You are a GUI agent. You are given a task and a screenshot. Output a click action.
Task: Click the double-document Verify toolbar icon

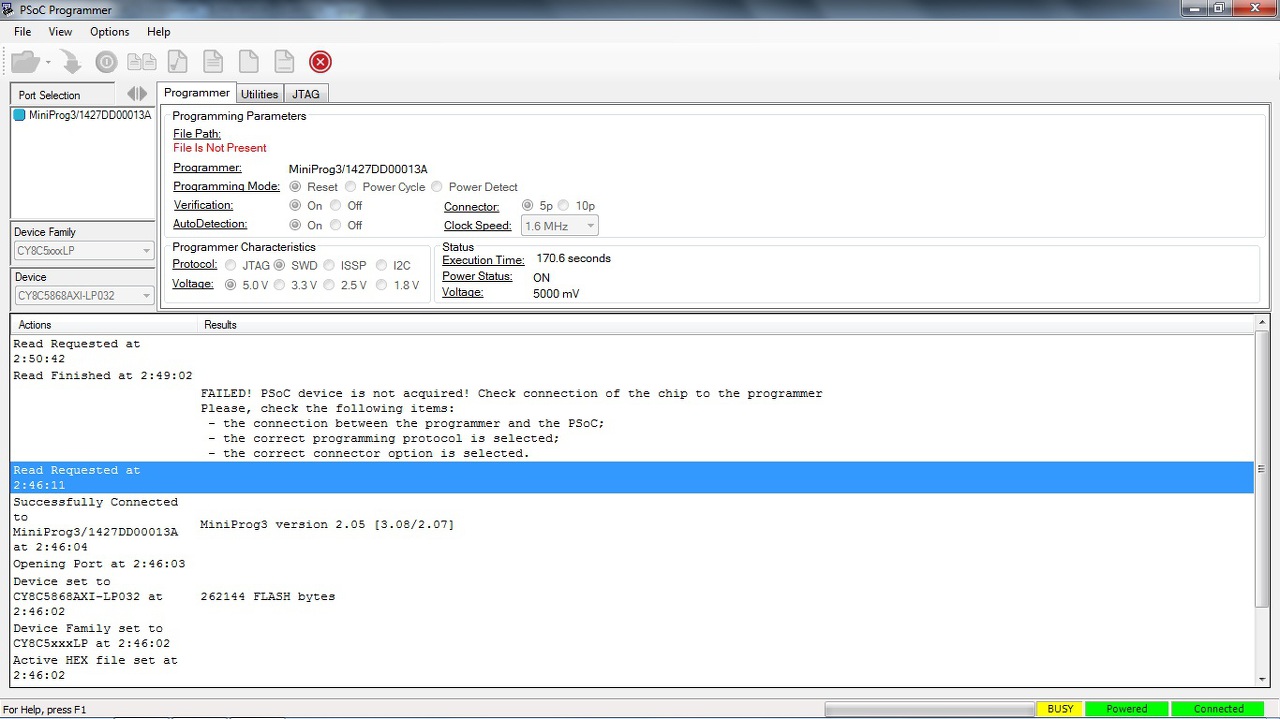point(141,62)
